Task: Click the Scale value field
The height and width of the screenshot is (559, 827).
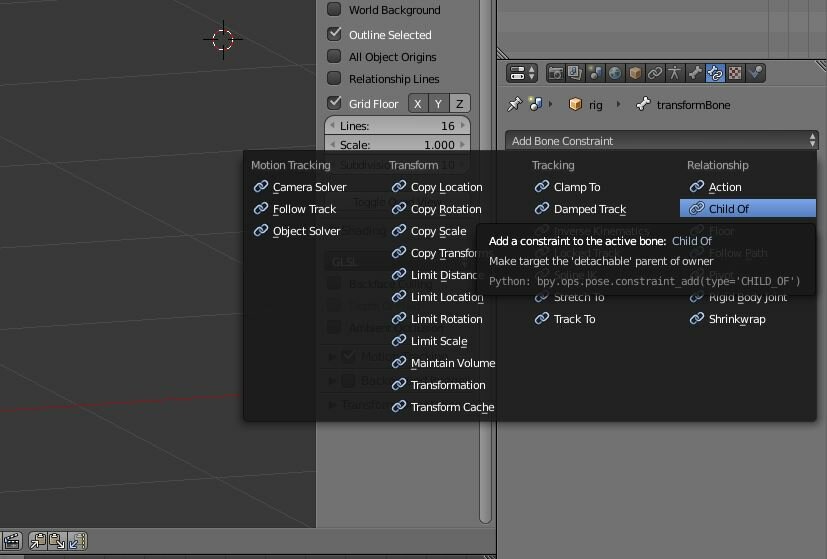Action: [x=398, y=144]
